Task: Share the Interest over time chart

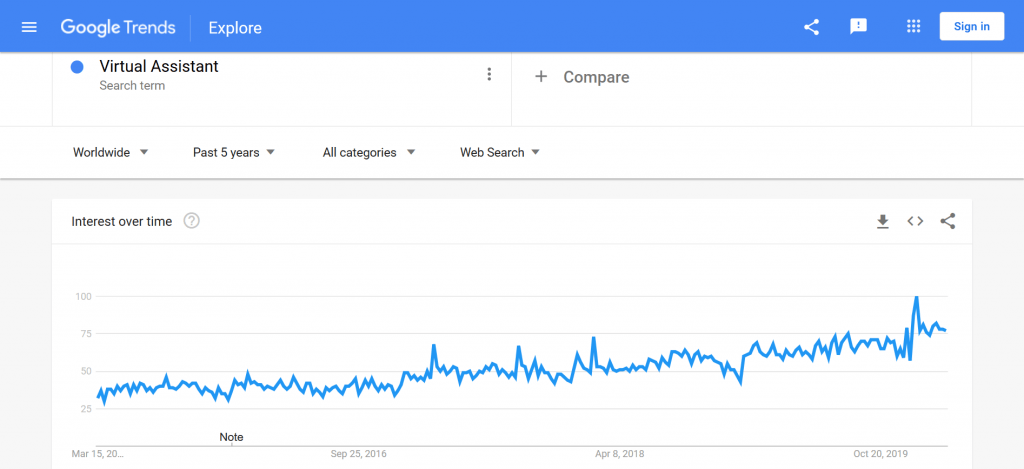Action: 948,221
